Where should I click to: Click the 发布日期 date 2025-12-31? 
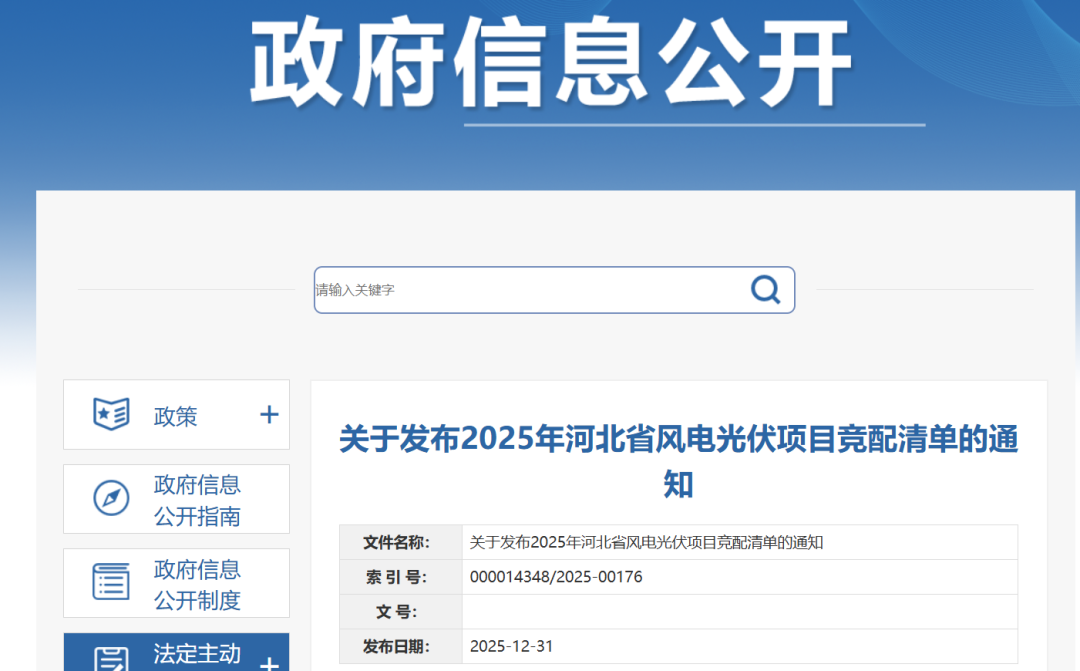[512, 645]
